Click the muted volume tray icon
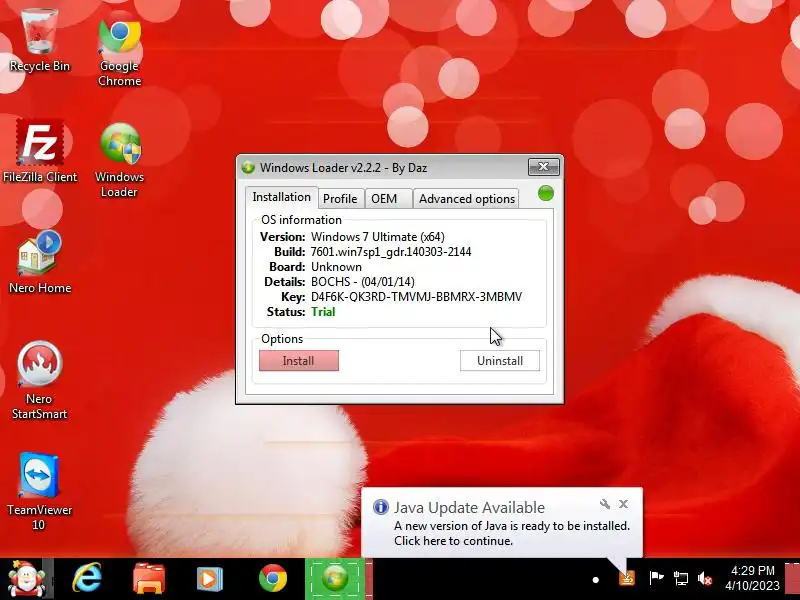Viewport: 800px width, 600px height. (x=705, y=579)
